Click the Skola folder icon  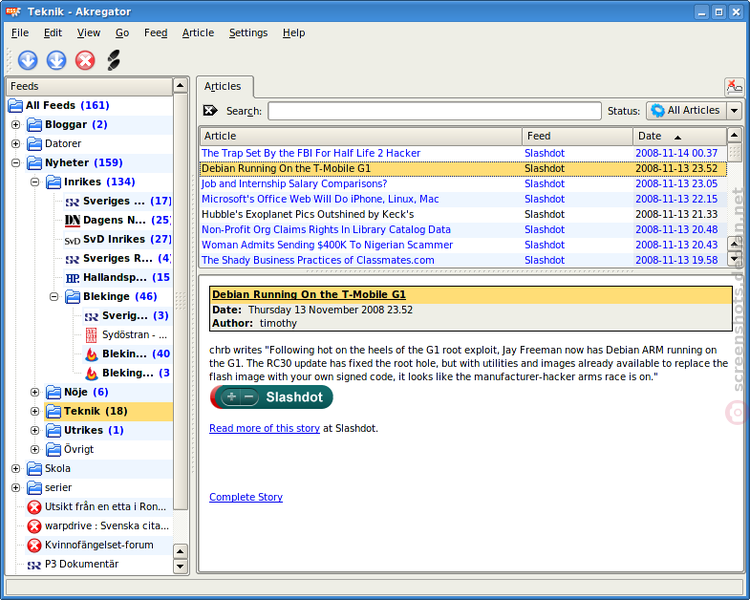pyautogui.click(x=34, y=468)
